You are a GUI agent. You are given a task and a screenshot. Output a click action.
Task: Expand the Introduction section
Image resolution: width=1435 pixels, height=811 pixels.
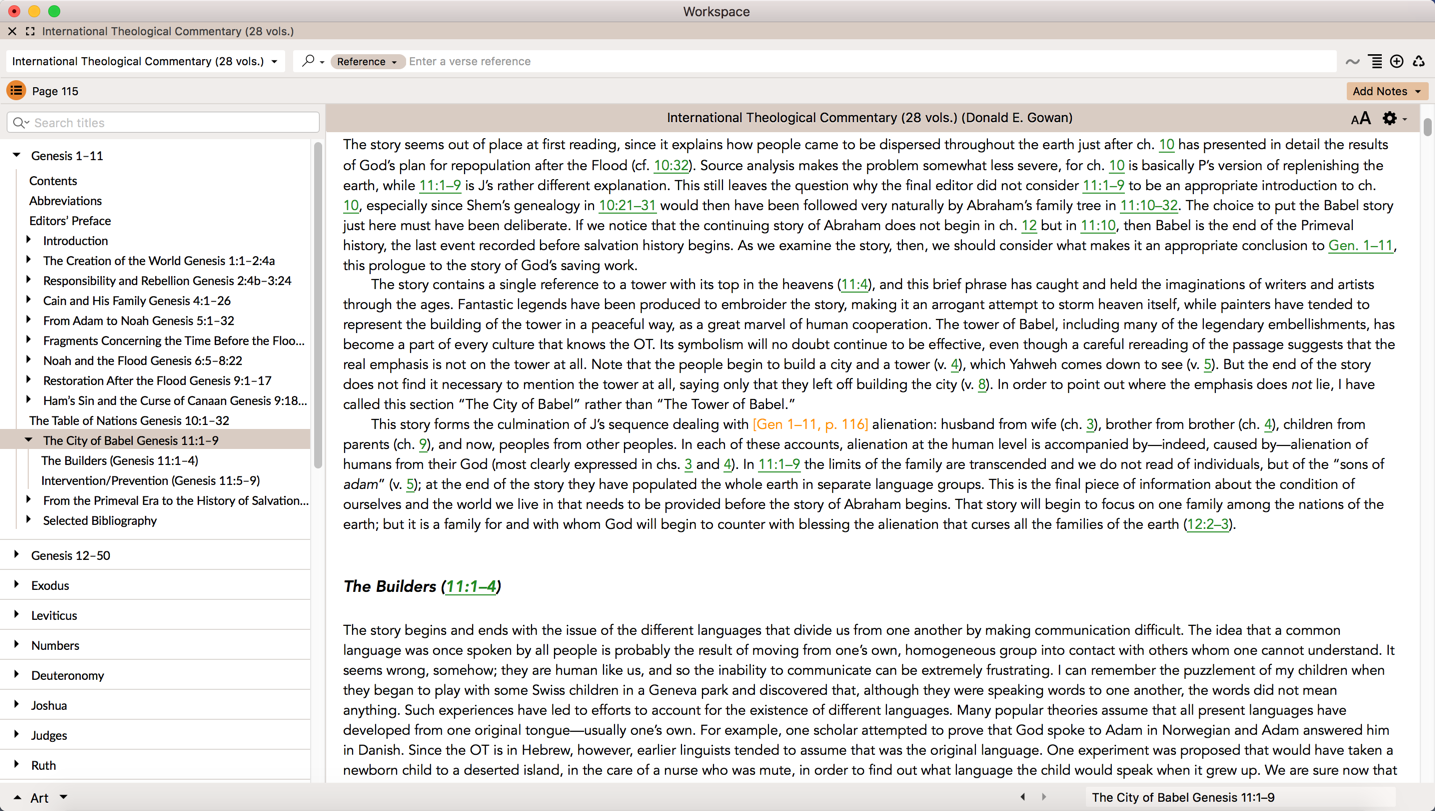[29, 241]
